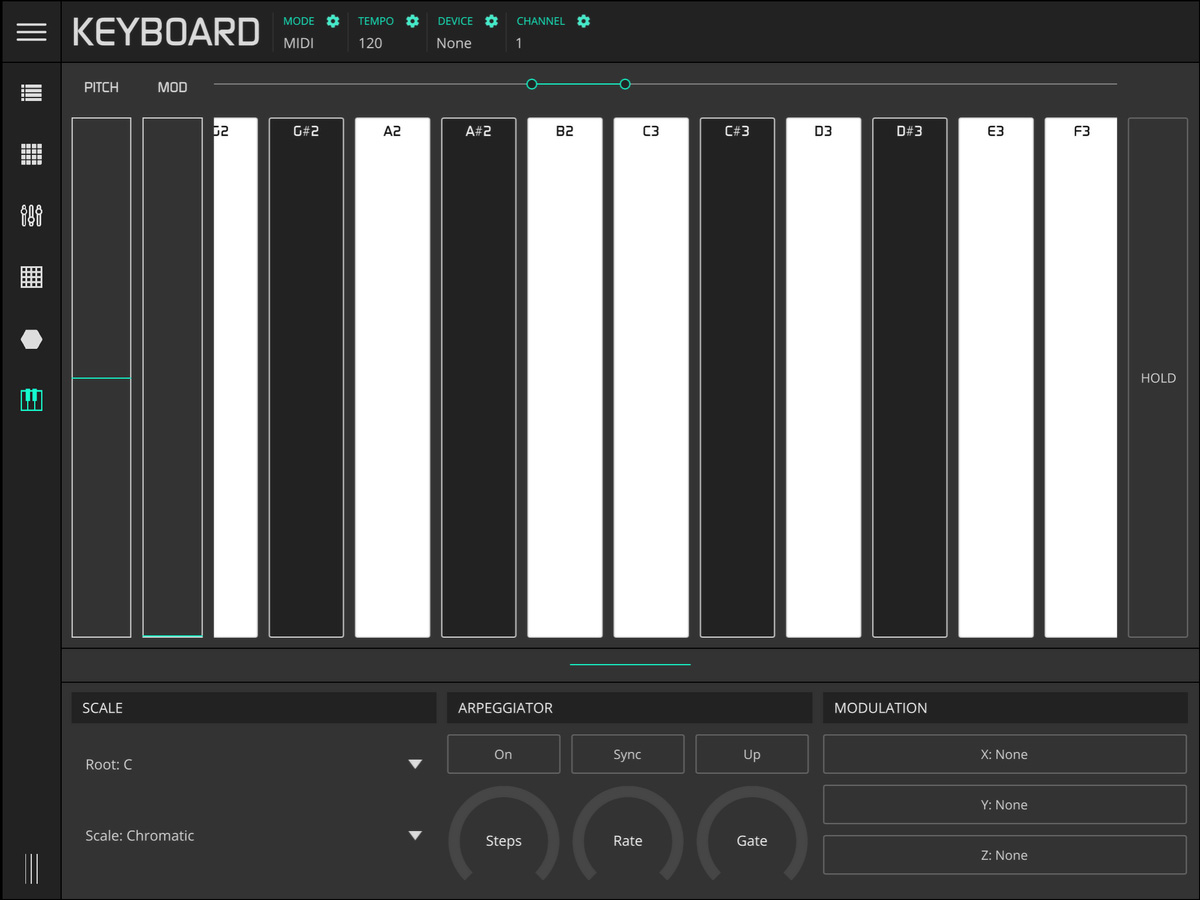
Task: Enable the arpeggiator On toggle
Action: pos(503,754)
